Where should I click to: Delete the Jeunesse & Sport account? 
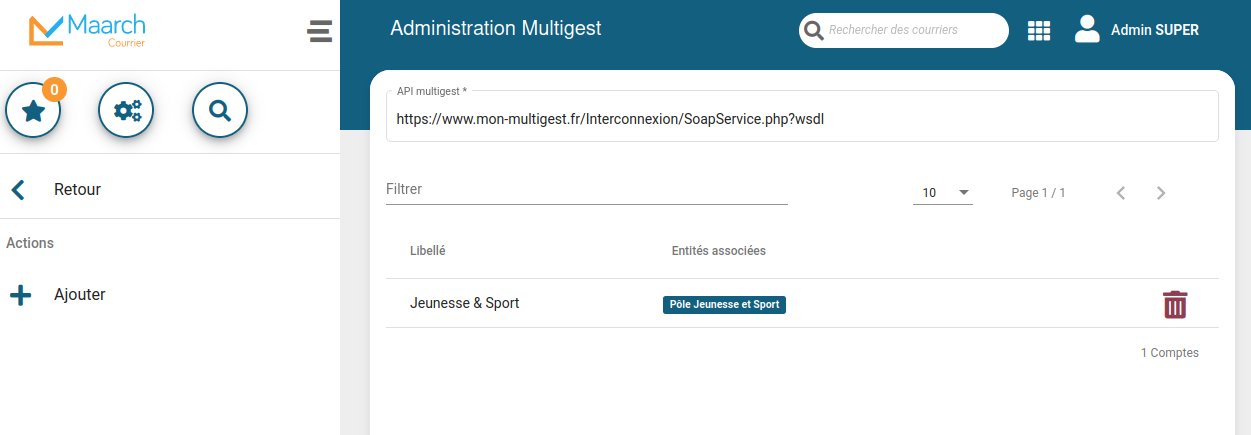tap(1175, 304)
